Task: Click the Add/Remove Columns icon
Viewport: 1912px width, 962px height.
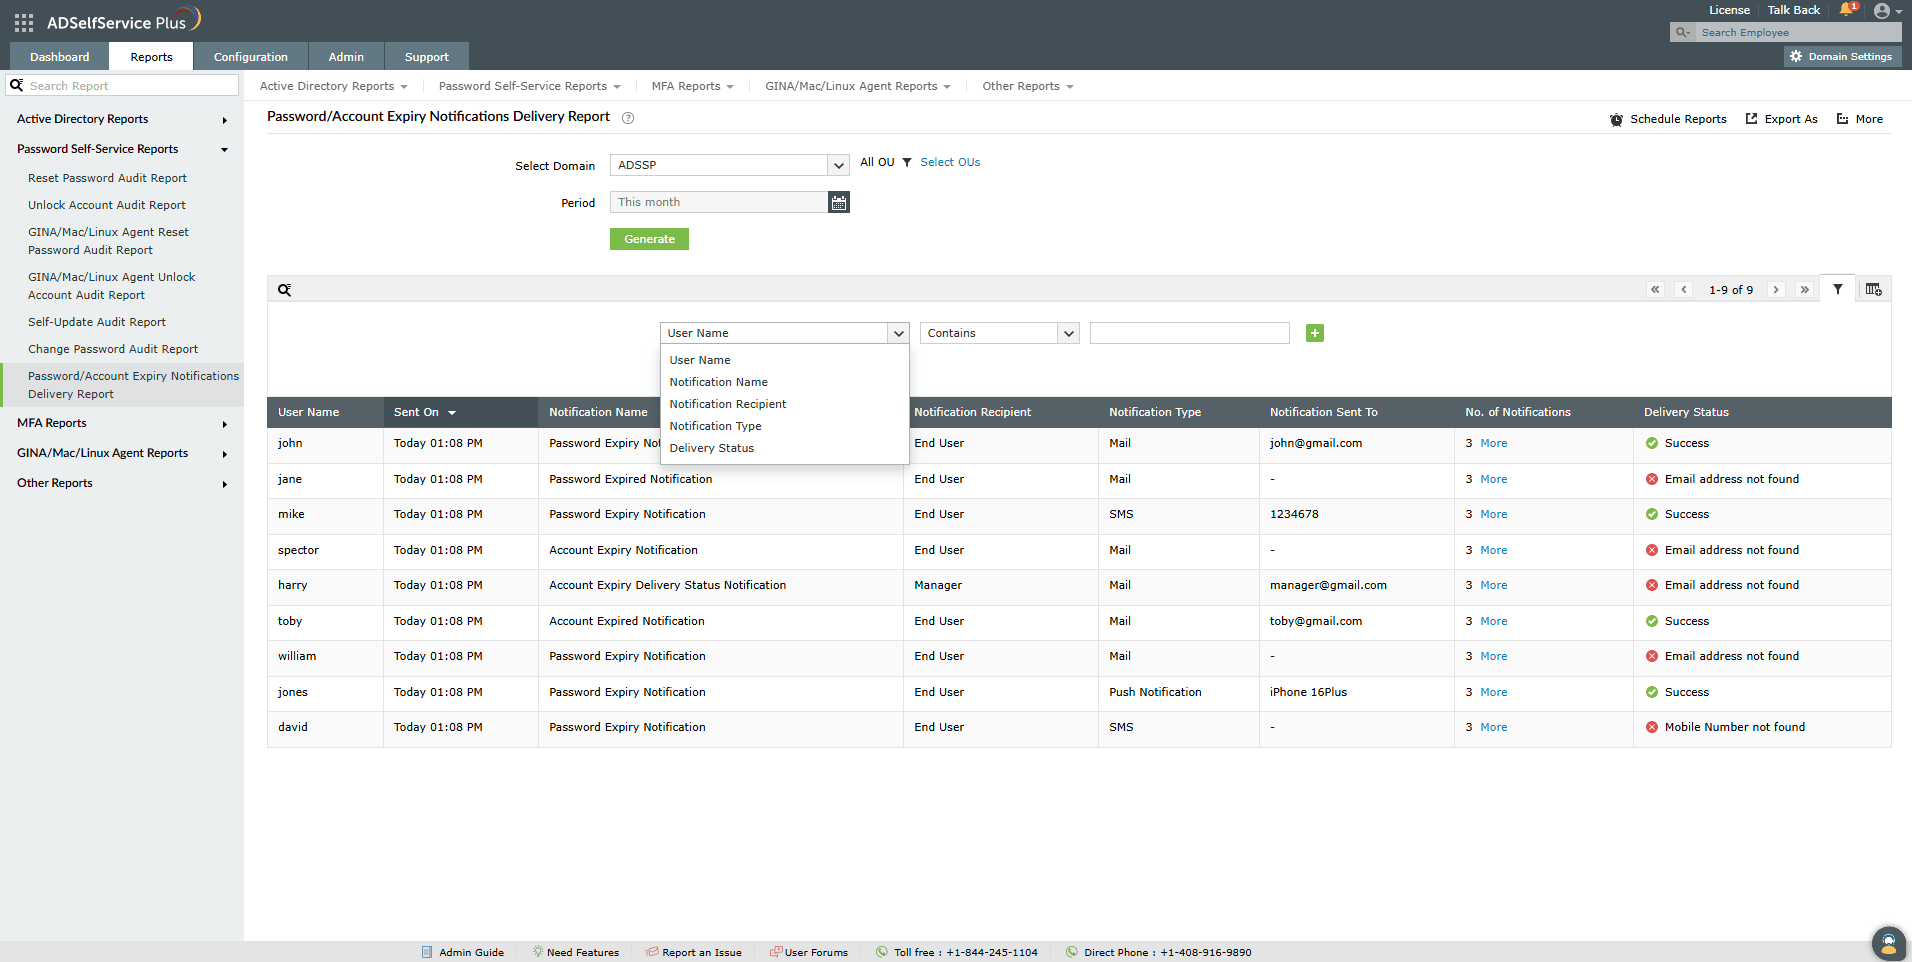Action: tap(1873, 289)
